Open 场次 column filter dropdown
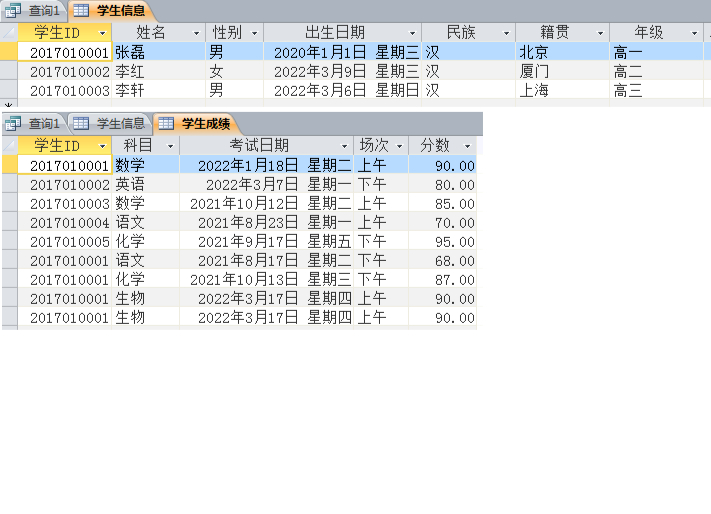The width and height of the screenshot is (711, 514). [x=399, y=146]
